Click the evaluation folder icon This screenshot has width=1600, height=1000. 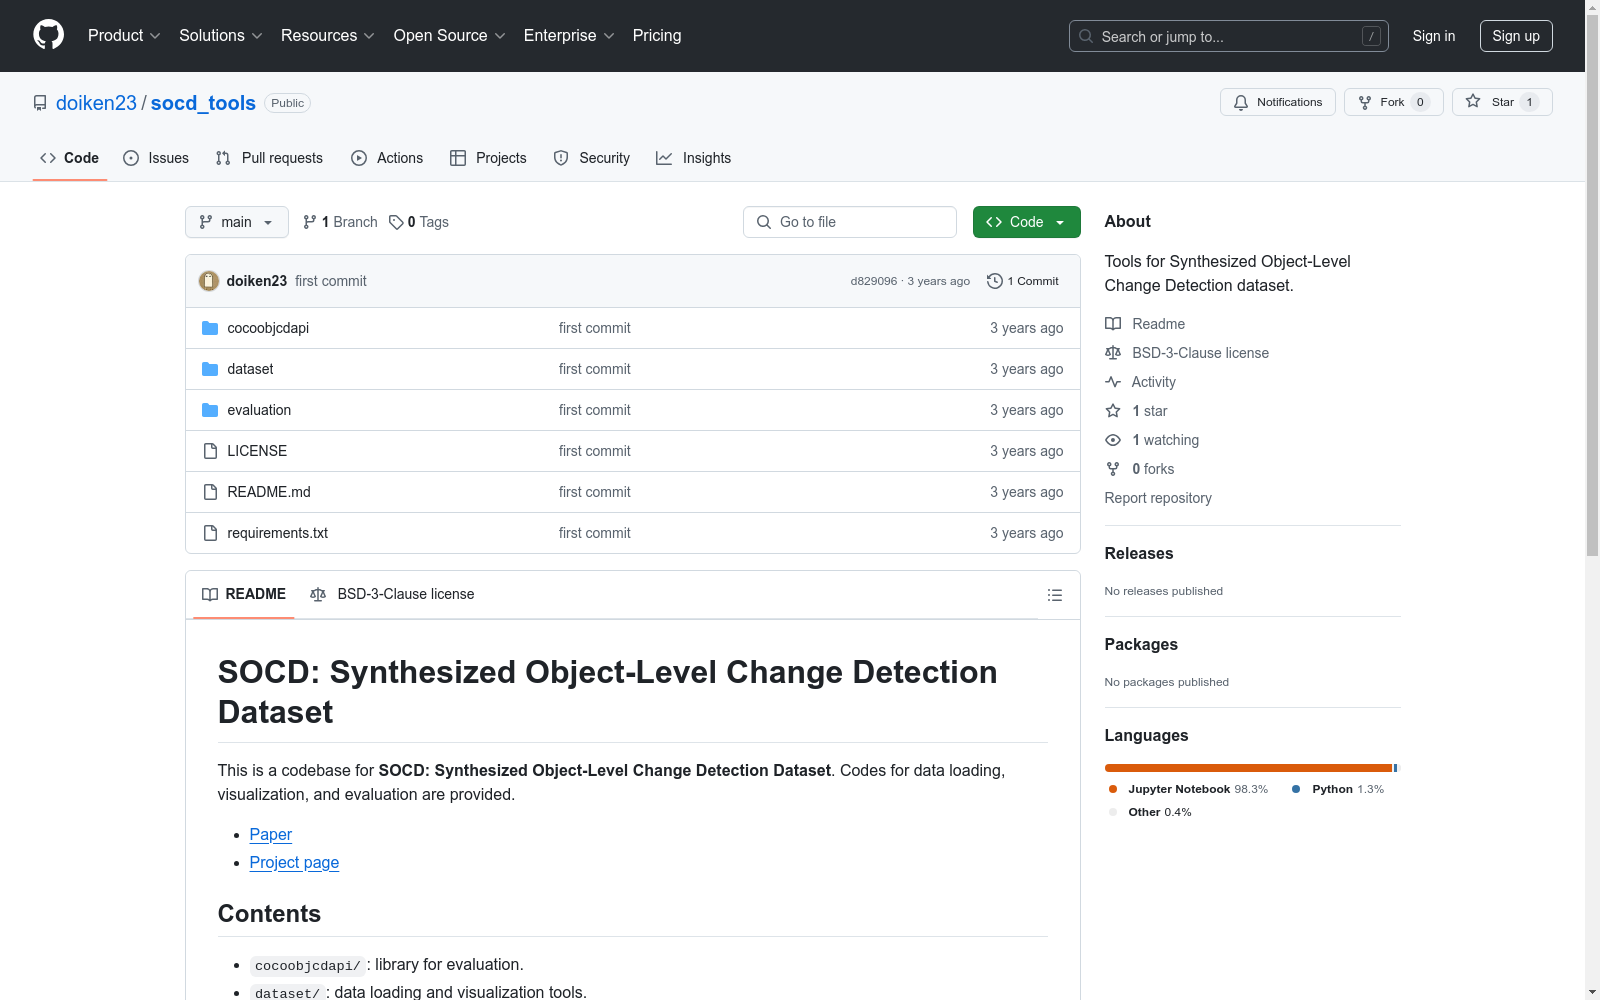210,410
